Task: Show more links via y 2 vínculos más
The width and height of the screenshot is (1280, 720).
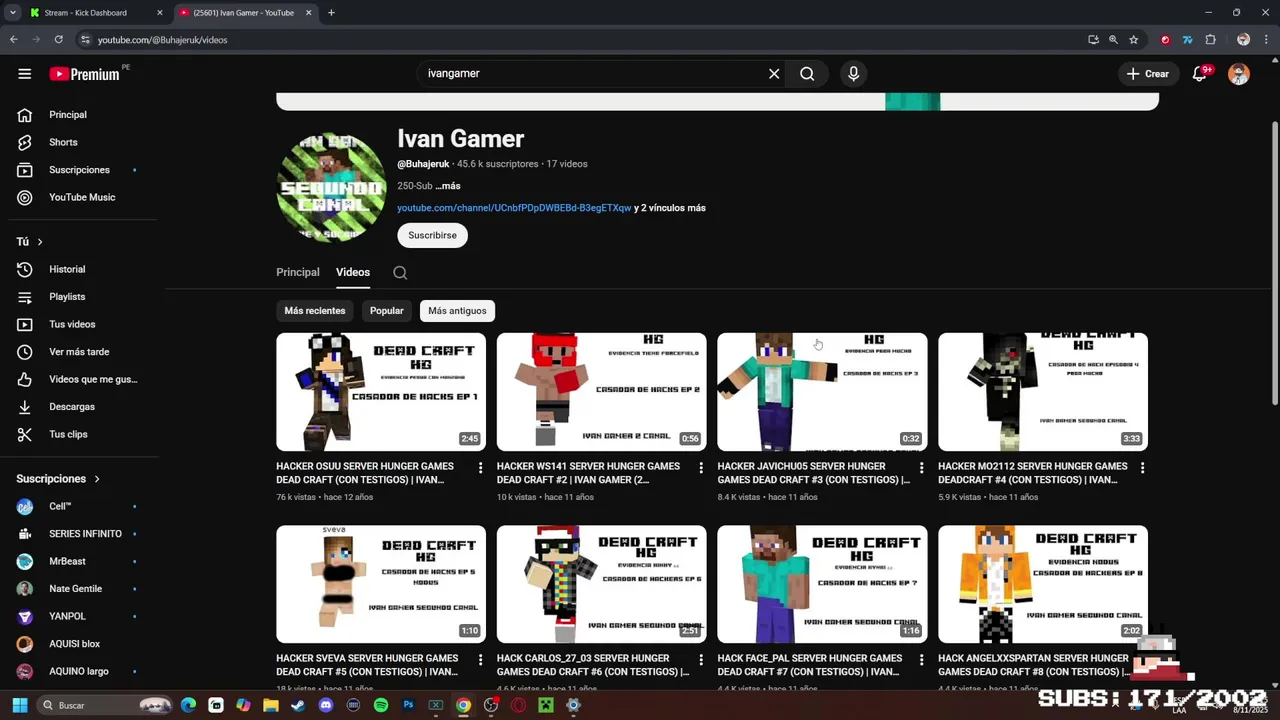Action: pyautogui.click(x=670, y=208)
